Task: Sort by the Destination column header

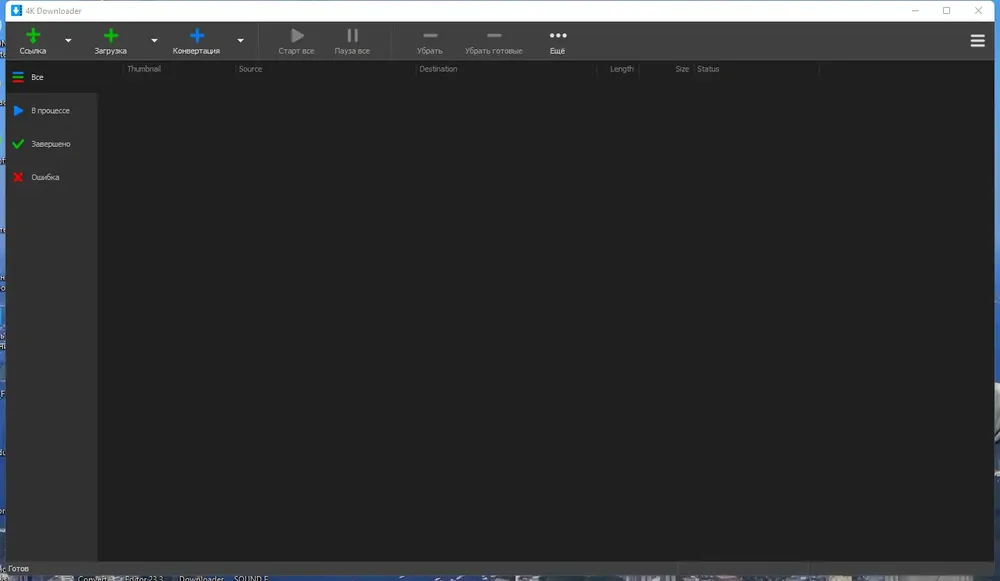Action: pos(438,69)
